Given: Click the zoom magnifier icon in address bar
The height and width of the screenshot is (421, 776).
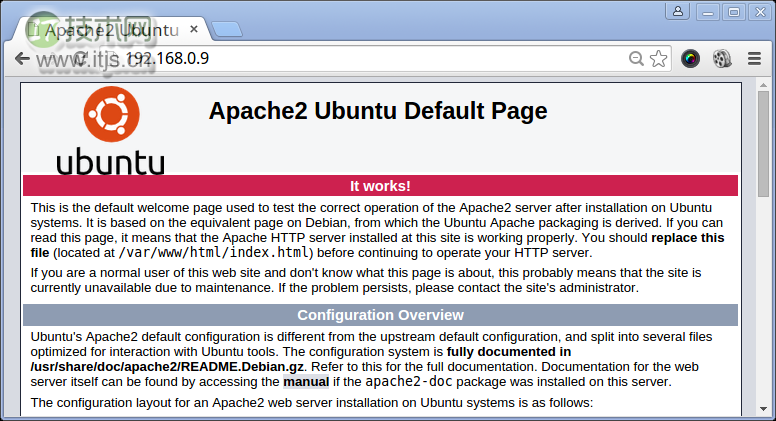Looking at the screenshot, I should [x=636, y=58].
